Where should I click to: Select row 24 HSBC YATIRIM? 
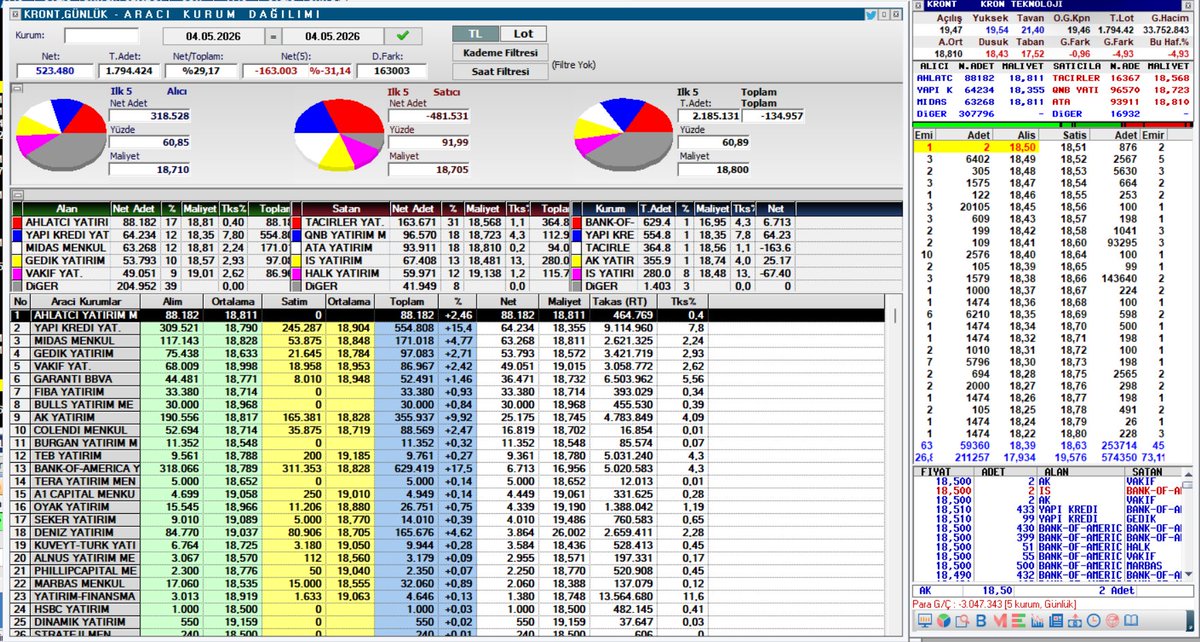(448, 609)
